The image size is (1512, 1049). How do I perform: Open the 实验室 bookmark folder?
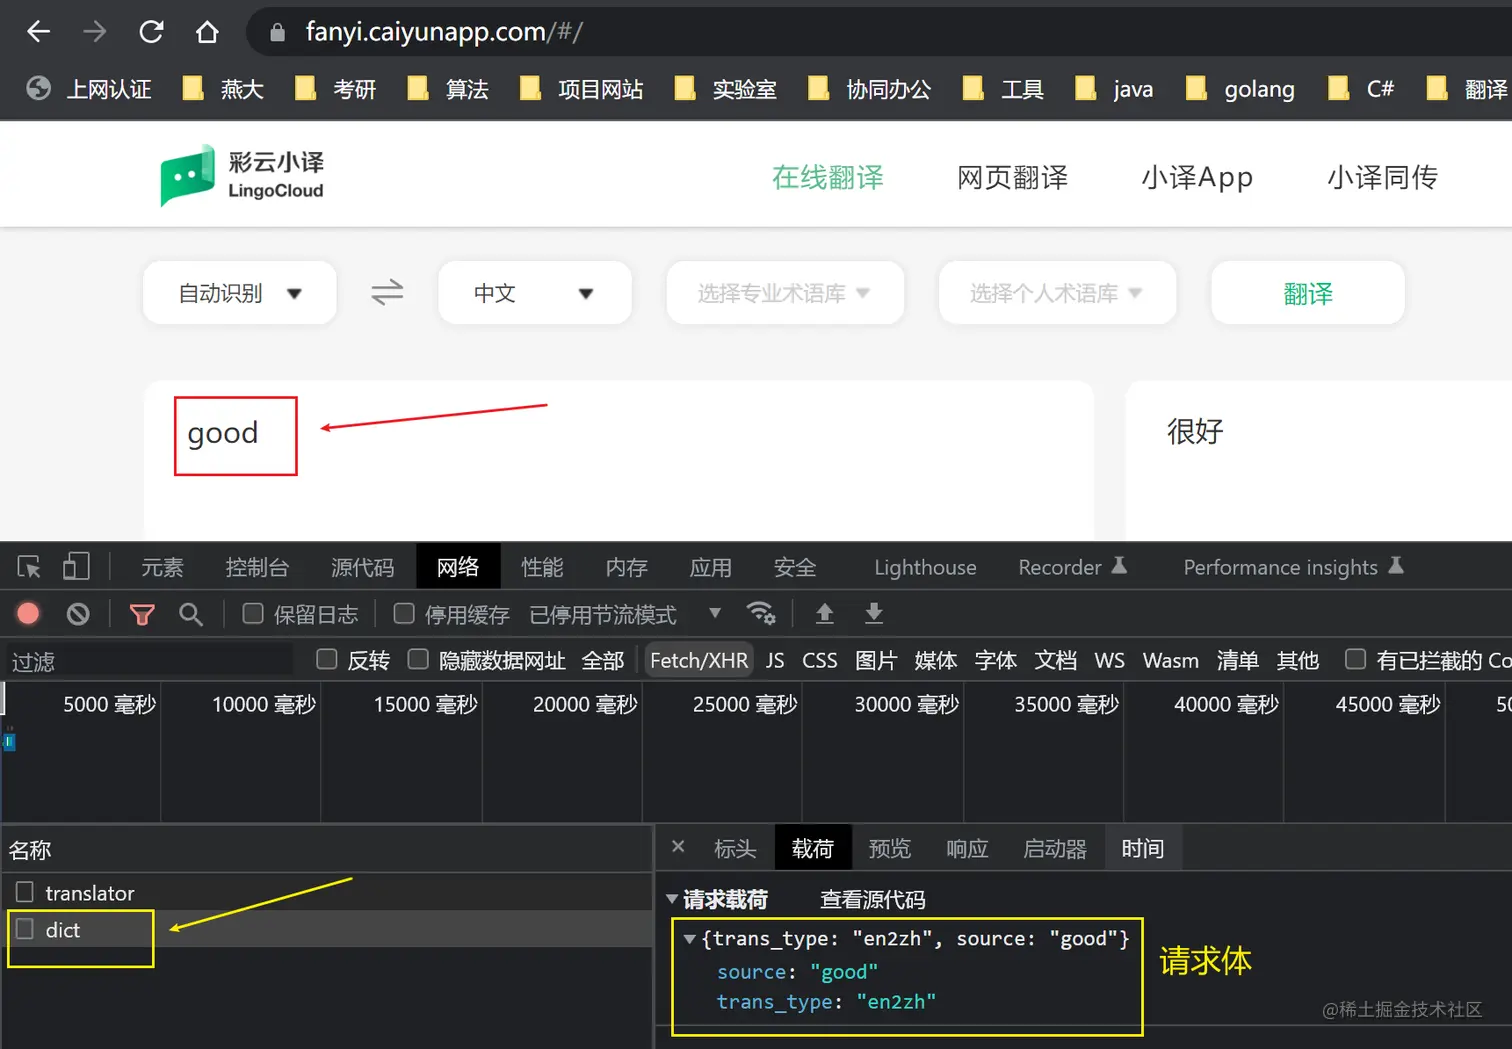[725, 89]
